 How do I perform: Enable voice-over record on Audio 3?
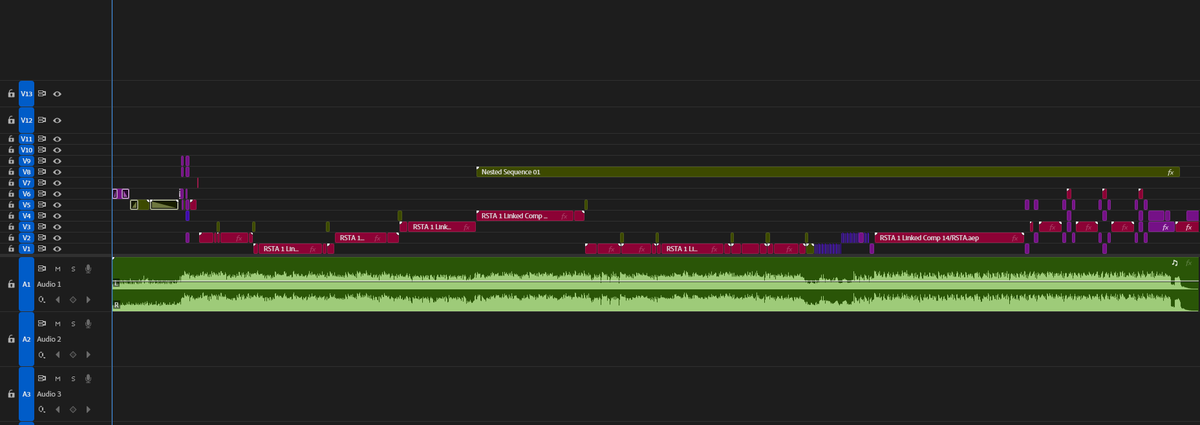point(88,379)
